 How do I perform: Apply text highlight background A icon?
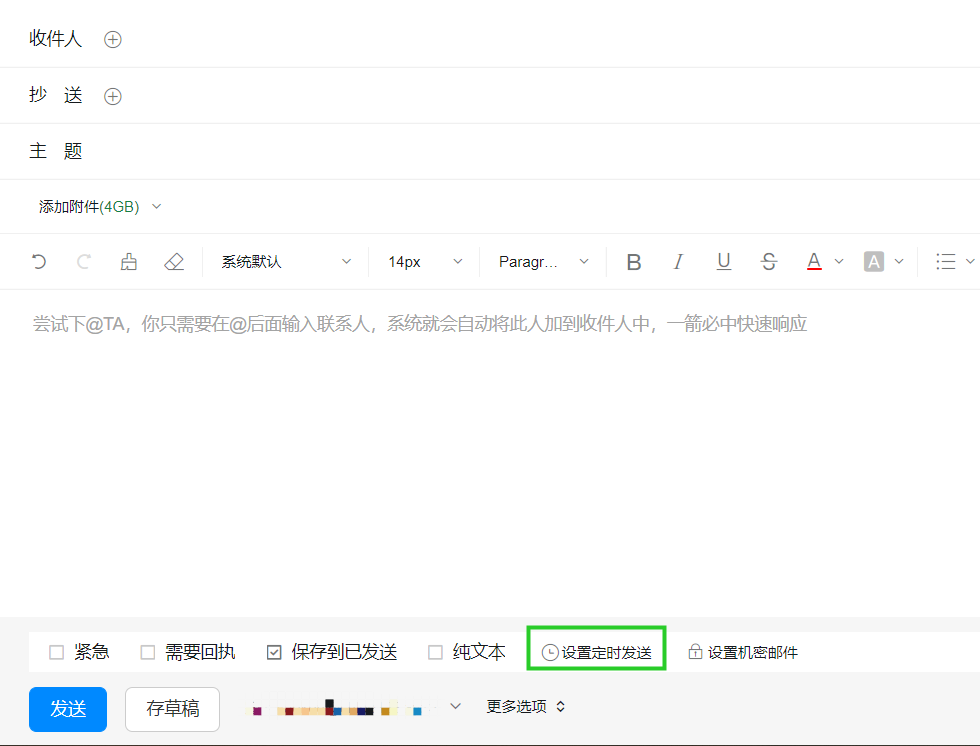(x=874, y=262)
